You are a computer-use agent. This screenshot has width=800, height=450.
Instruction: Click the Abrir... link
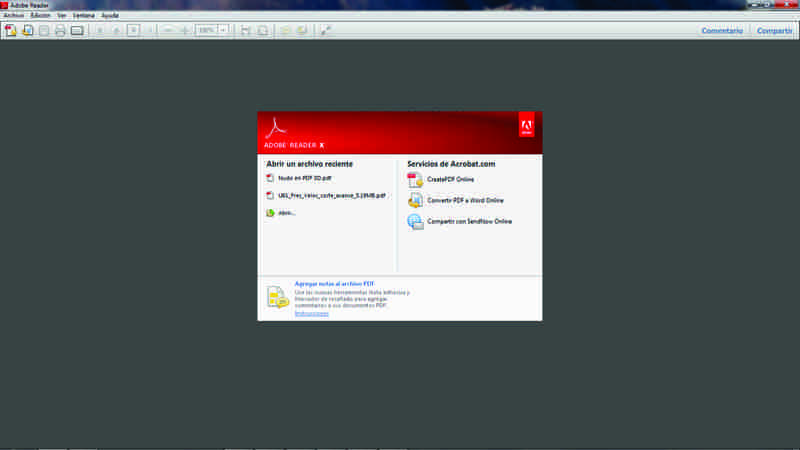pyautogui.click(x=287, y=213)
